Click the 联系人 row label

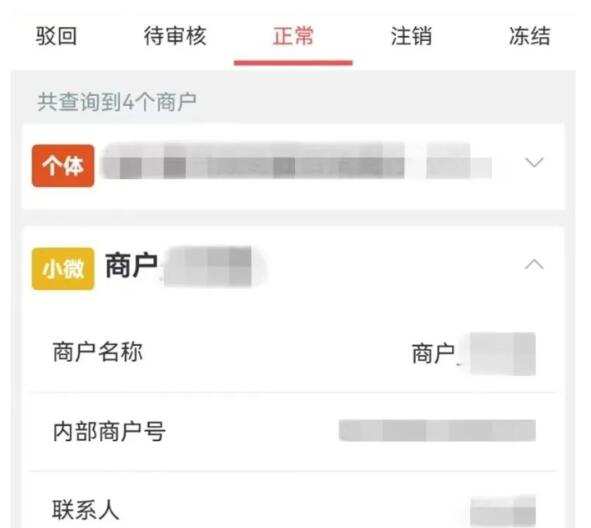point(86,510)
